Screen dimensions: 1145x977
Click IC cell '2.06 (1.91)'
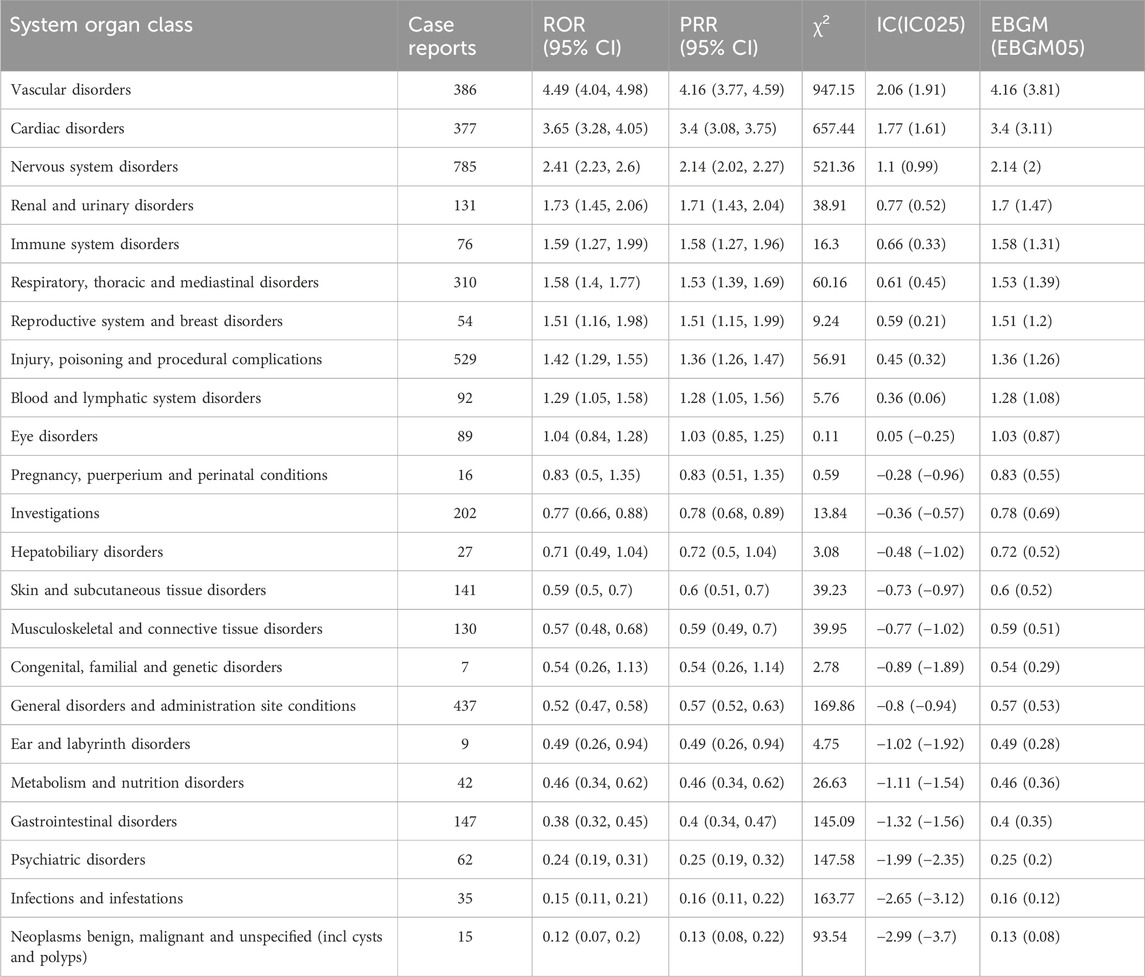pos(911,91)
